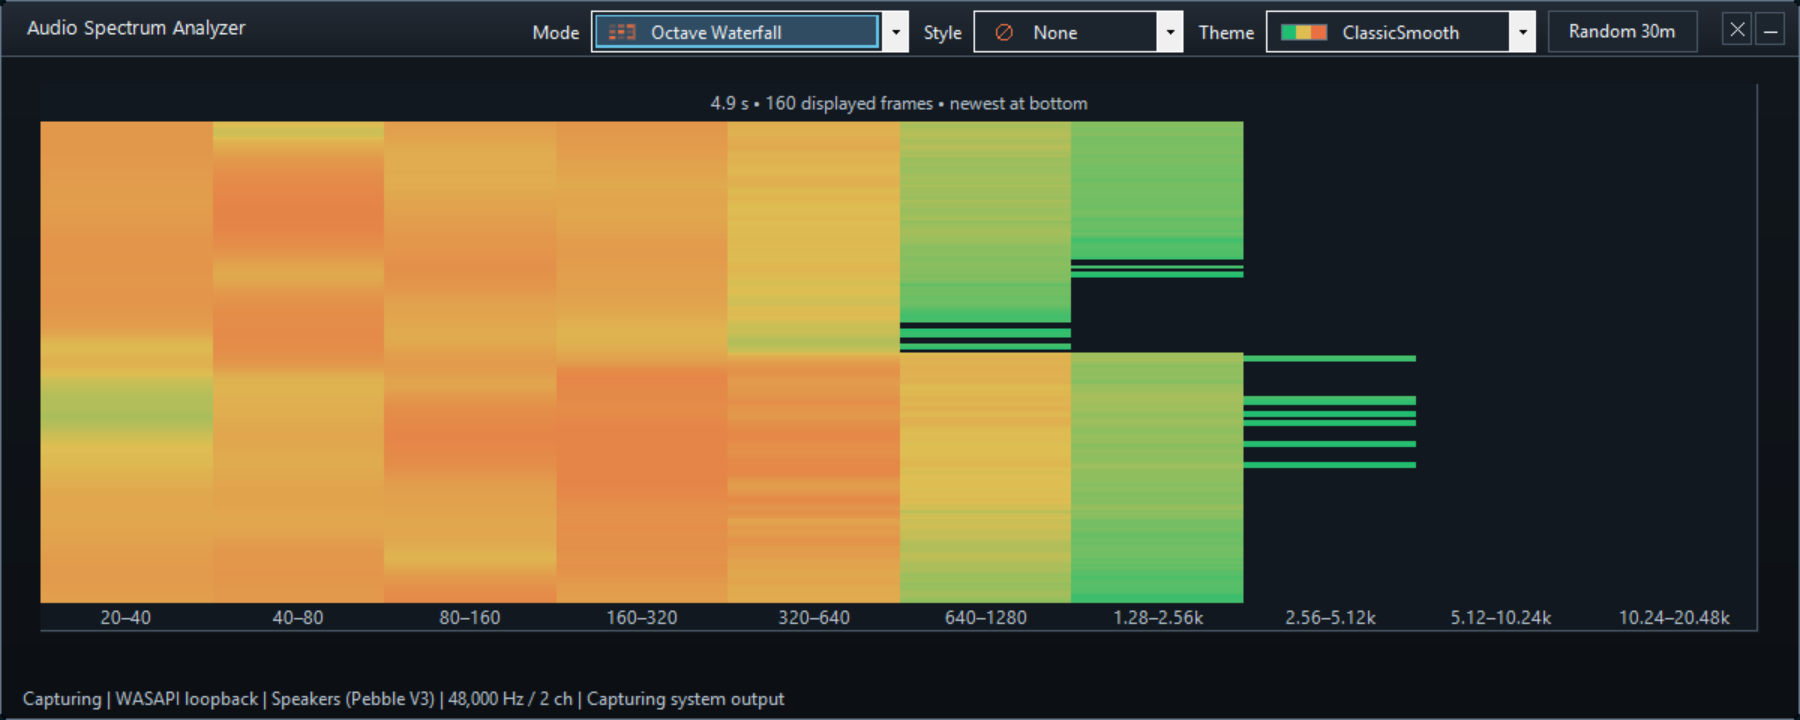
Task: Click the 40–80 octave band label
Action: coord(298,618)
